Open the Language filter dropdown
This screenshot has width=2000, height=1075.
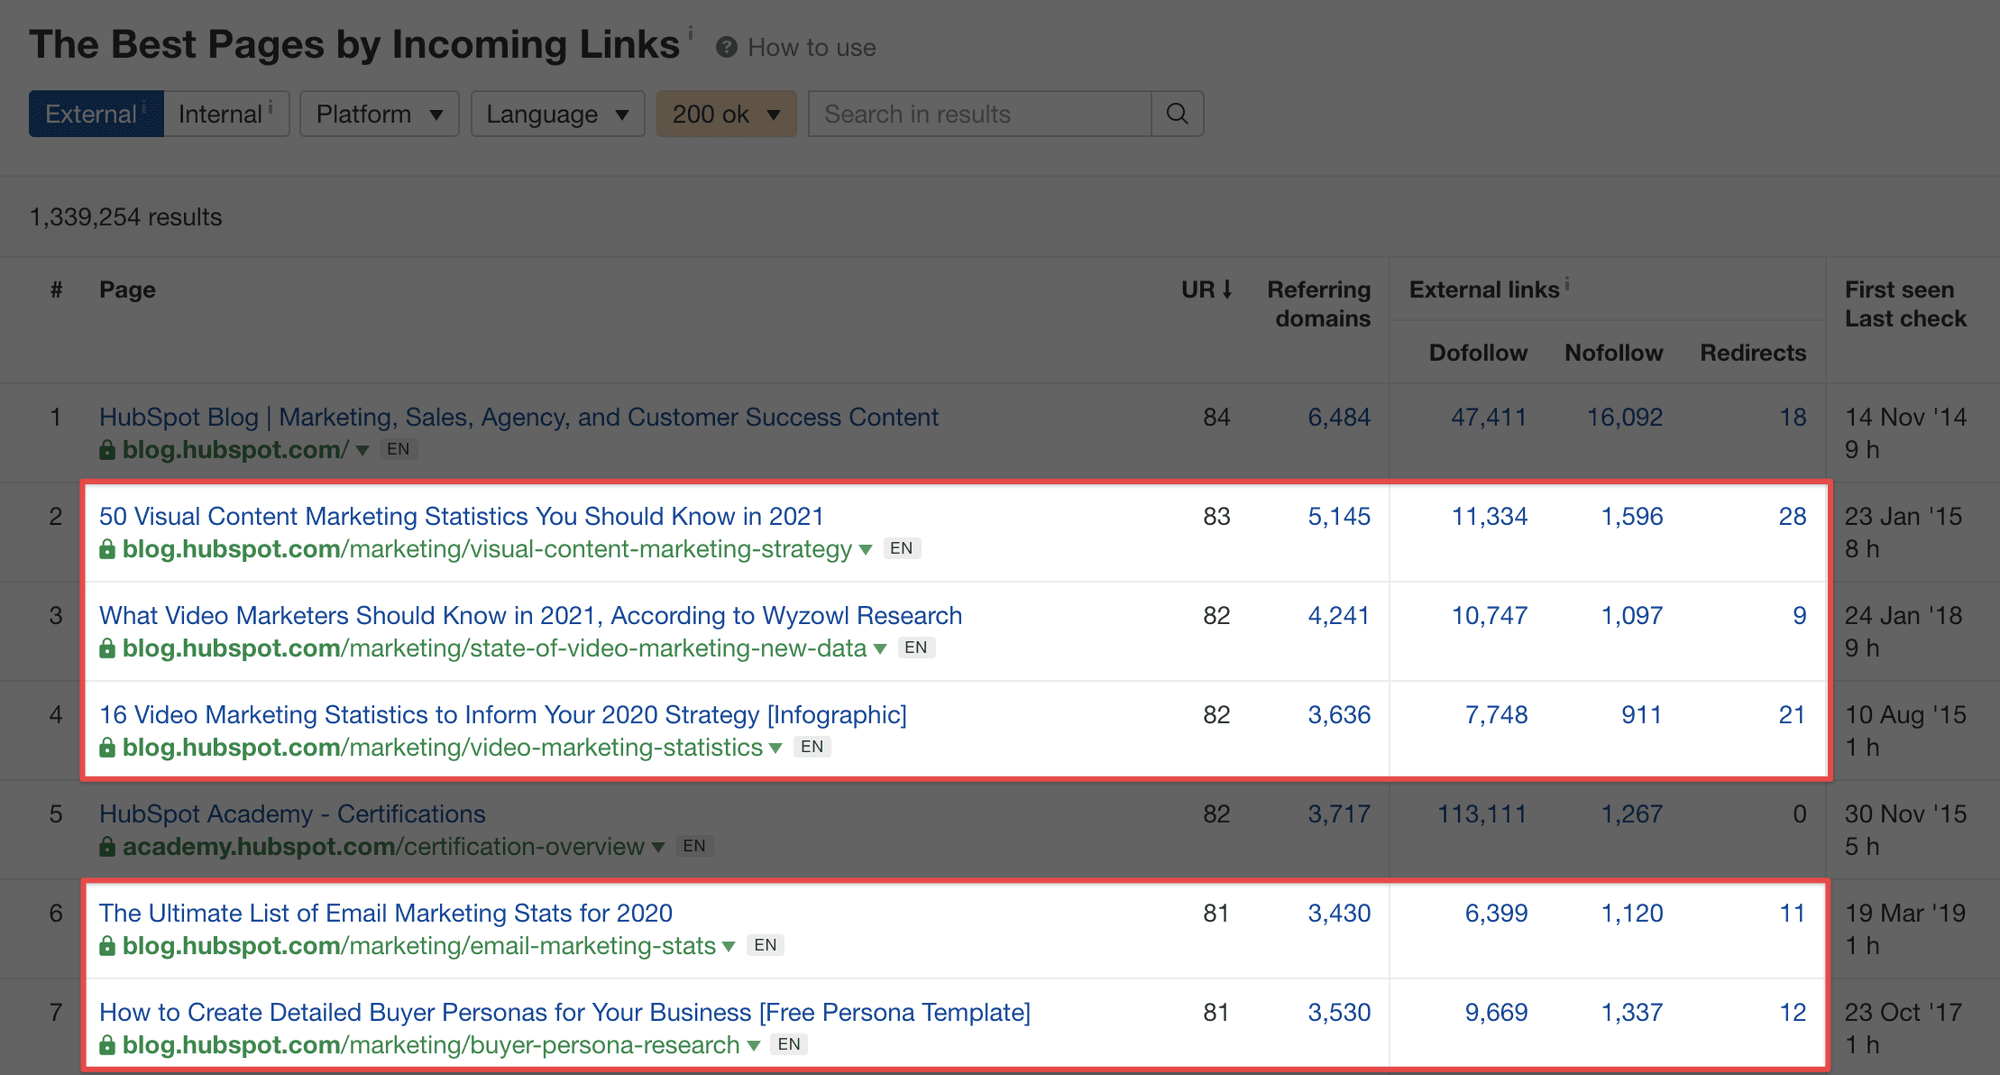[x=558, y=114]
